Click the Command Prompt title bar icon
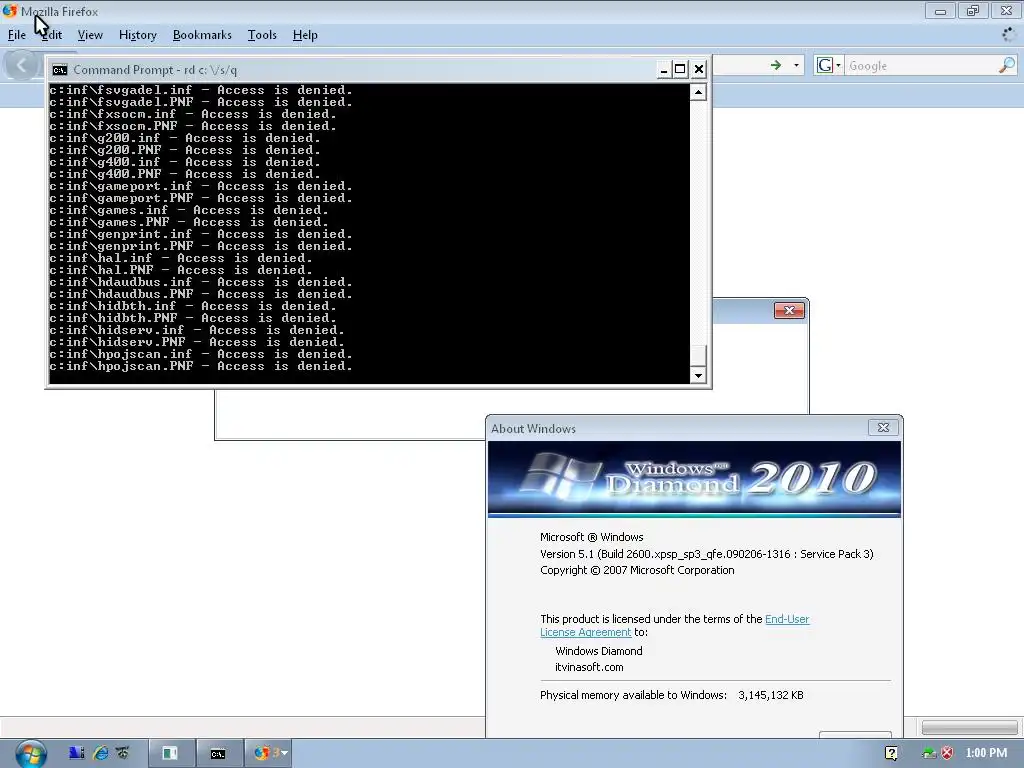The width and height of the screenshot is (1024, 768). click(59, 70)
